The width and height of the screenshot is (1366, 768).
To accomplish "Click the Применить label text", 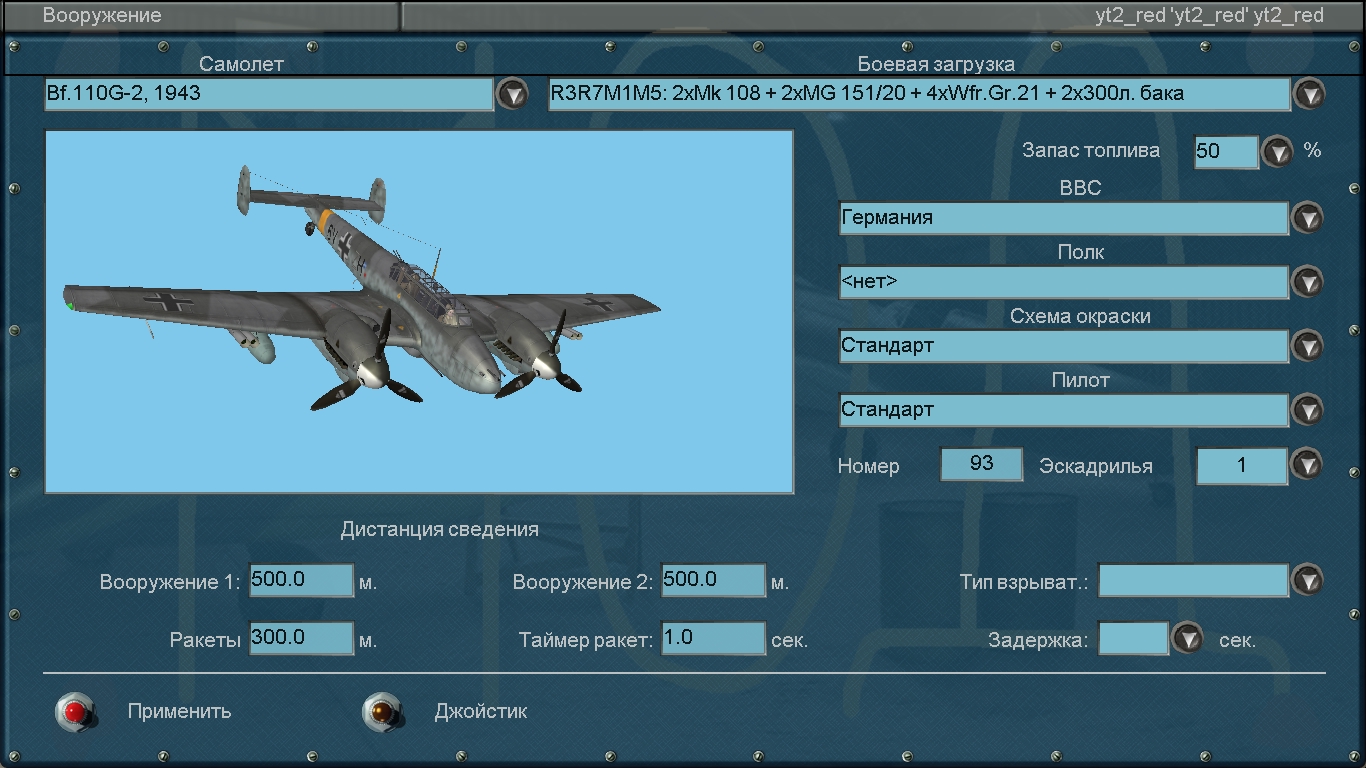I will (179, 712).
